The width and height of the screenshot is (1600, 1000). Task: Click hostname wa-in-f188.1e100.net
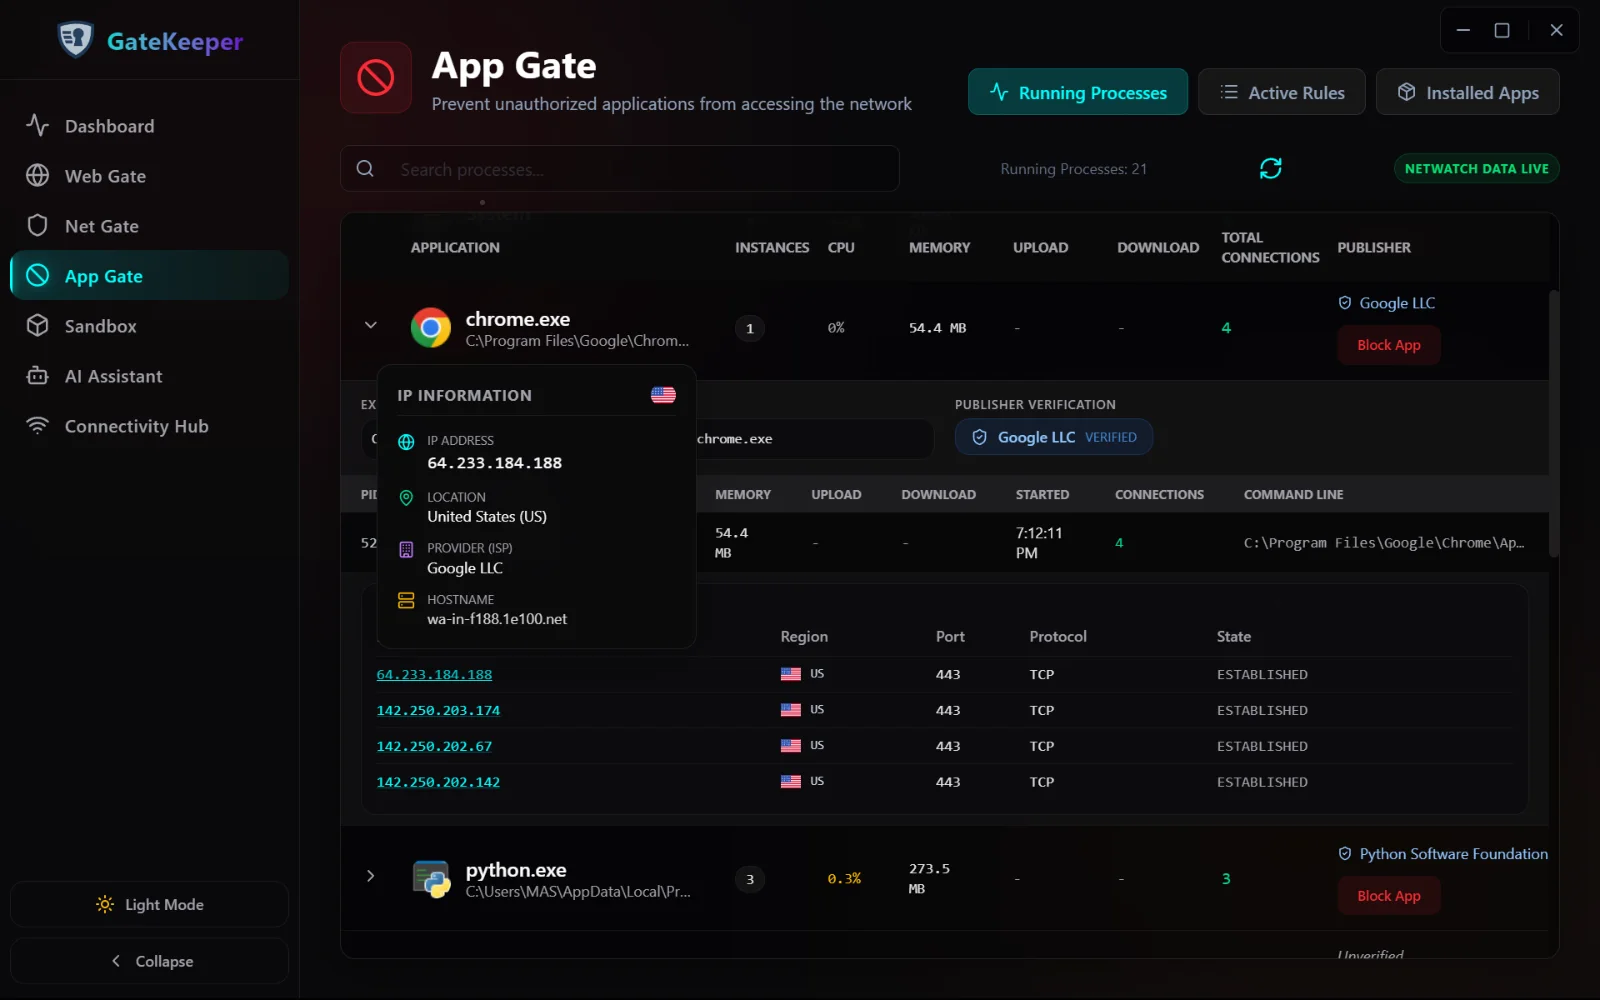pos(497,619)
